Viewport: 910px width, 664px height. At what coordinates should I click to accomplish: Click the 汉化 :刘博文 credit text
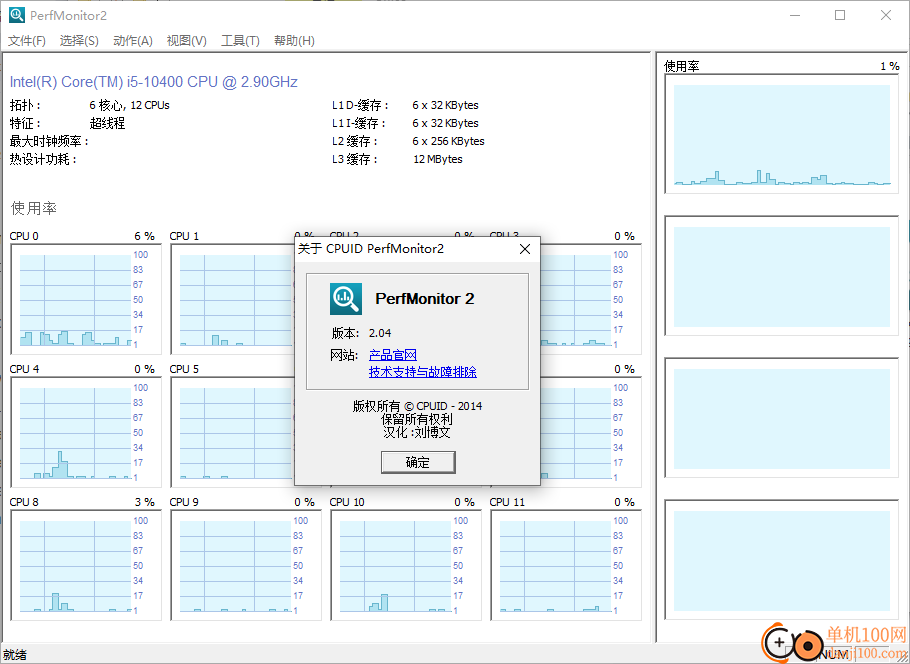[417, 432]
